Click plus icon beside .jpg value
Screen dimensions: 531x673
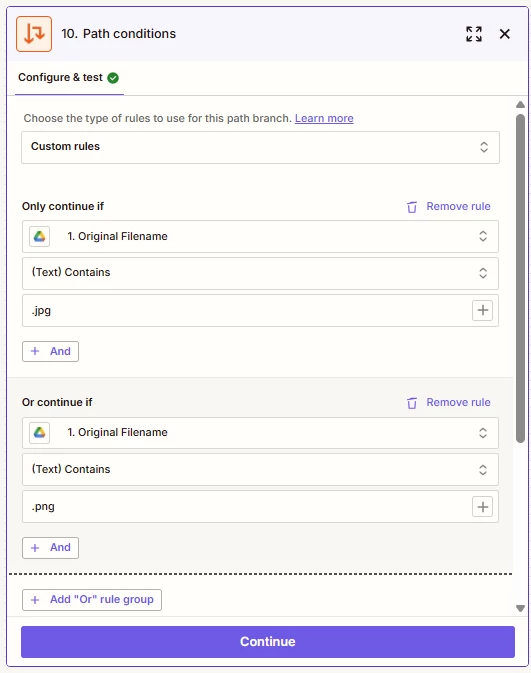click(482, 310)
